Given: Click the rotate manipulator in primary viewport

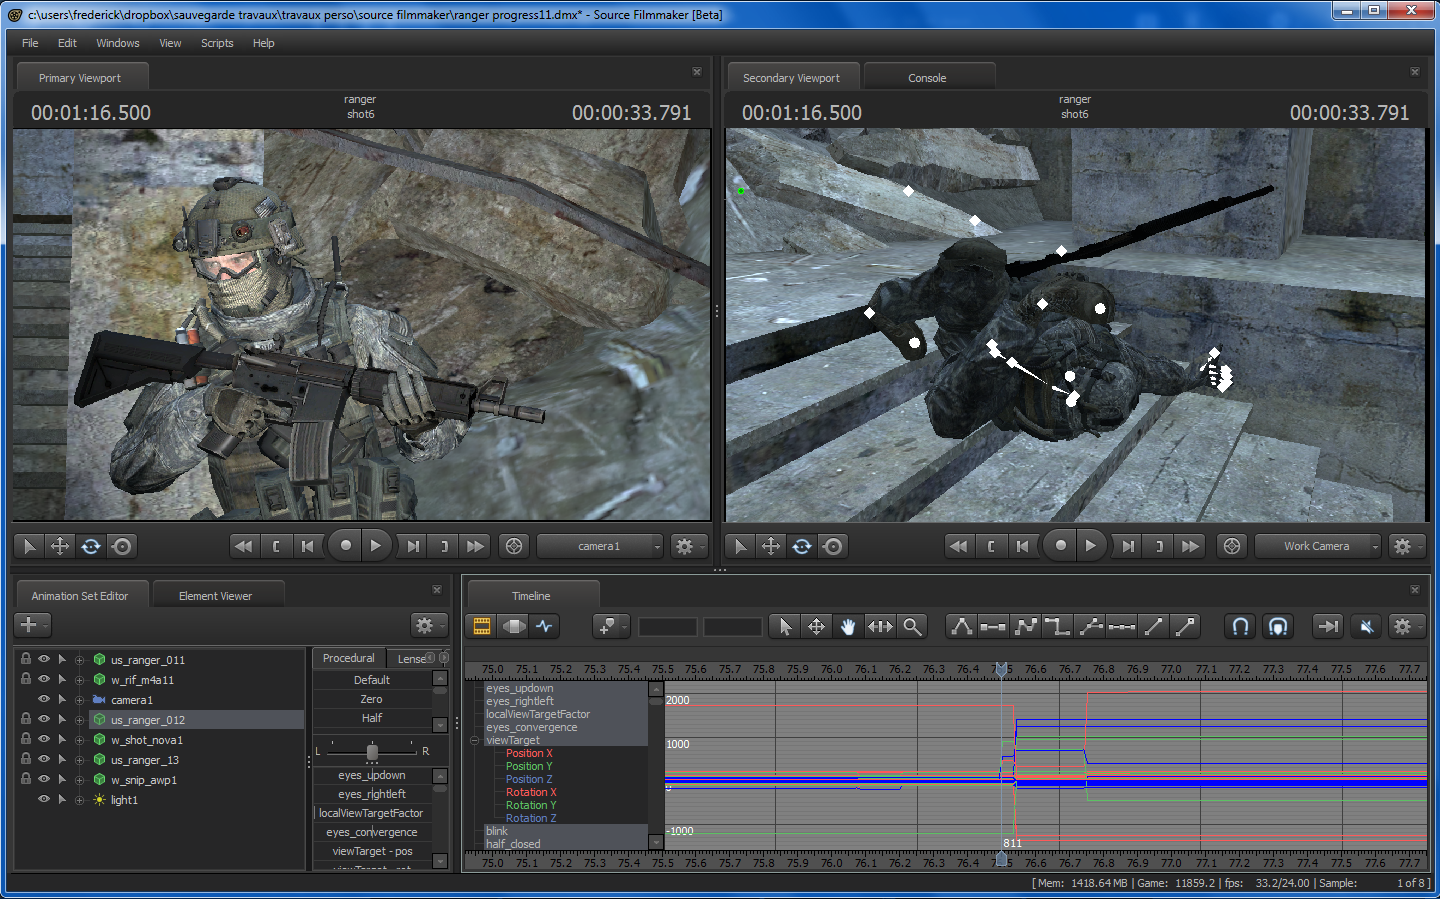Looking at the screenshot, I should click(91, 546).
